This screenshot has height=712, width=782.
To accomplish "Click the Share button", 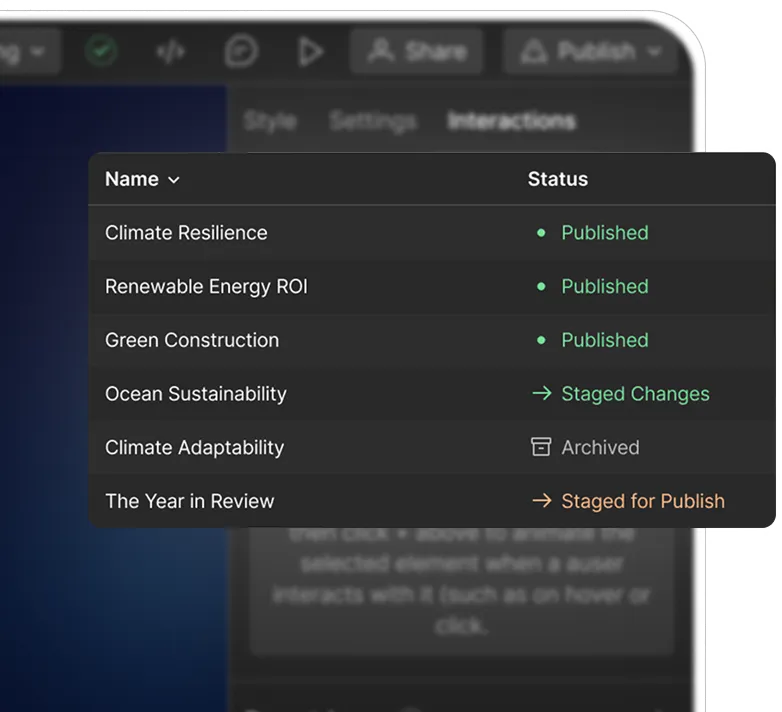I will pos(416,51).
